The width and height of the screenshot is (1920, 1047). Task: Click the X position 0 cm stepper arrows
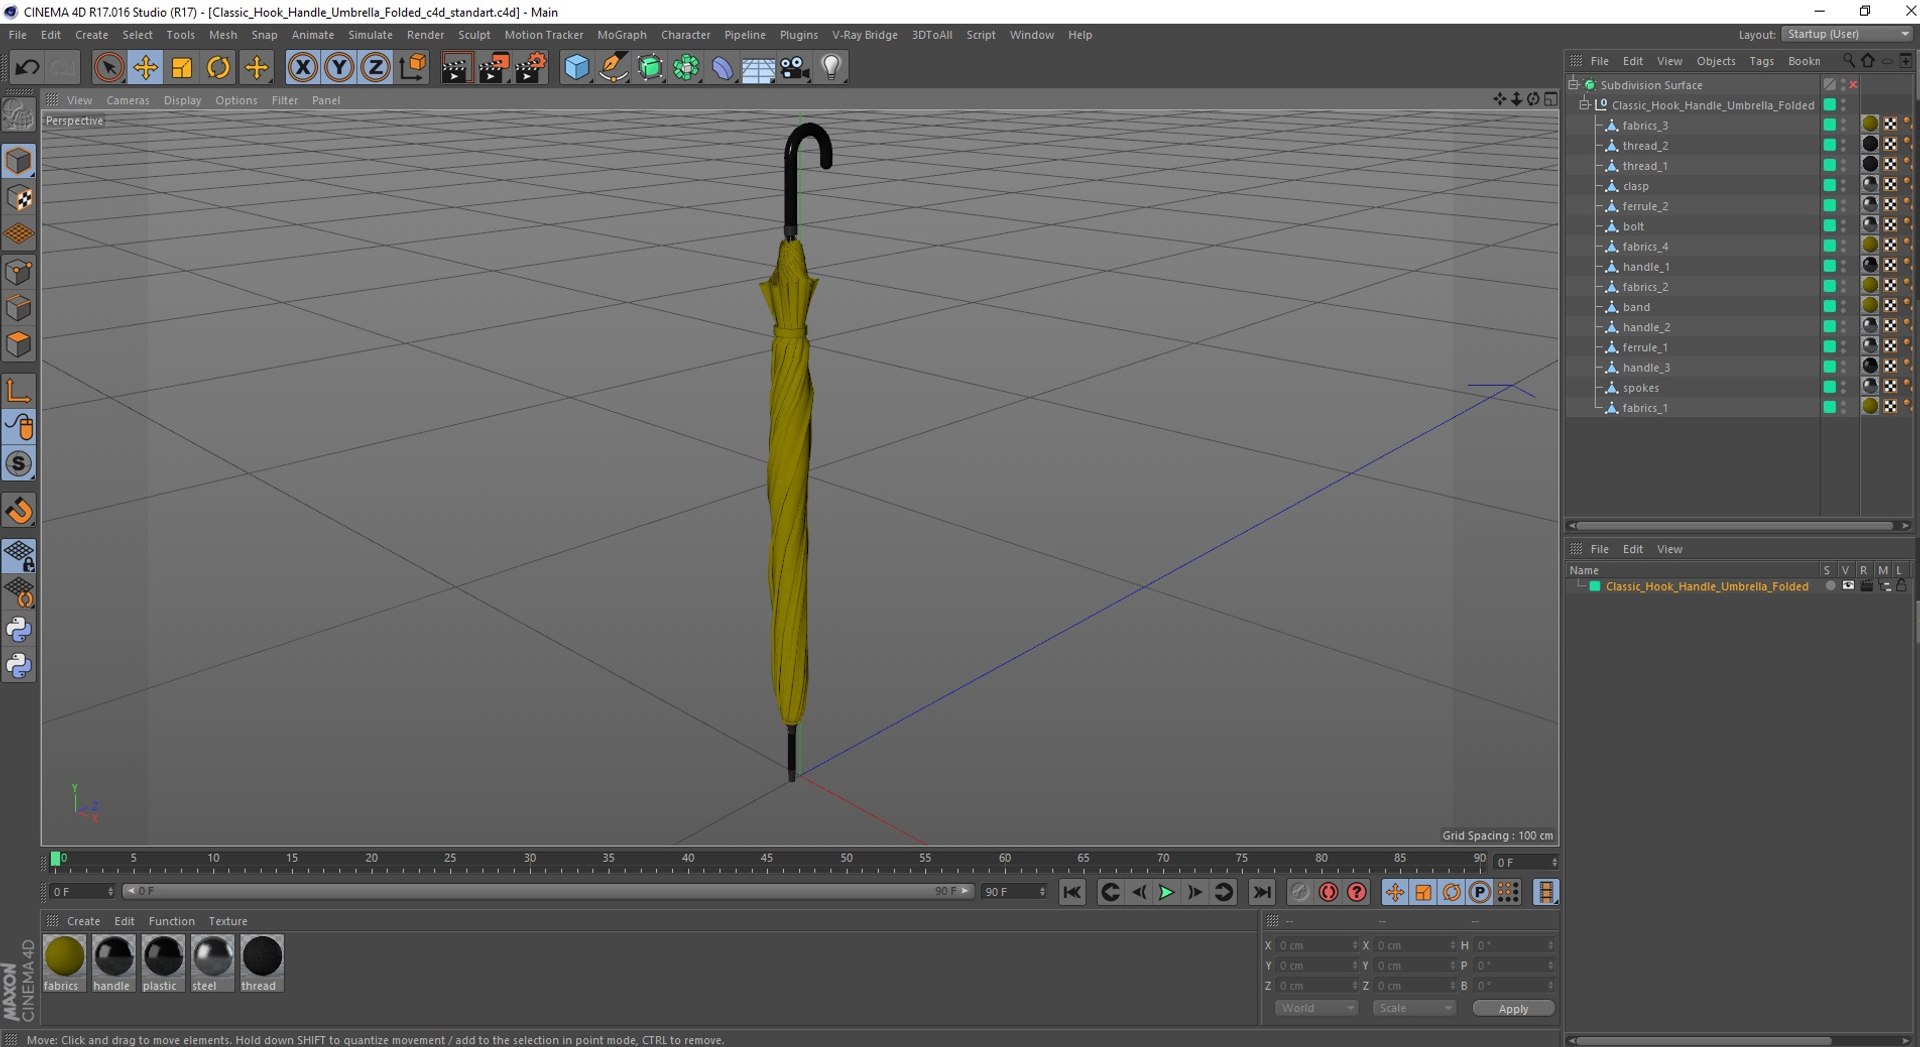[x=1355, y=945]
